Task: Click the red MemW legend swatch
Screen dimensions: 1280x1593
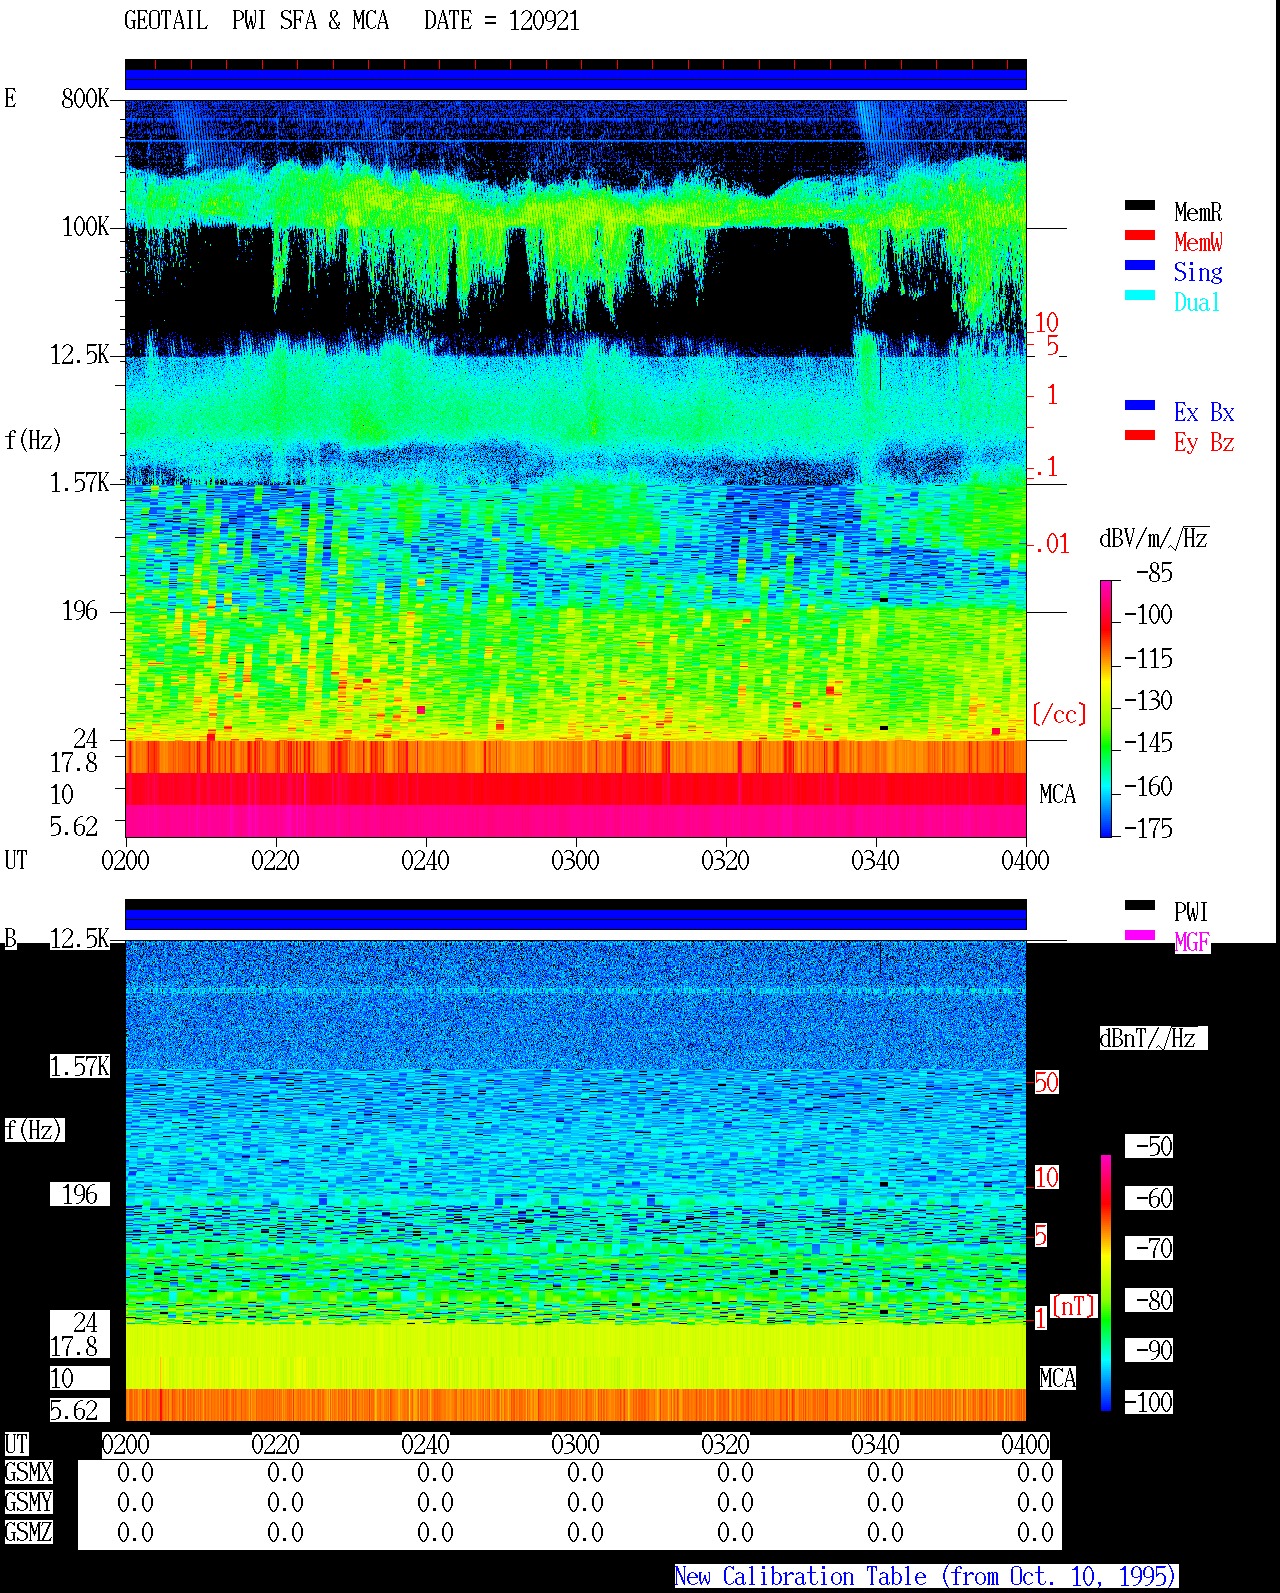Action: (1140, 235)
